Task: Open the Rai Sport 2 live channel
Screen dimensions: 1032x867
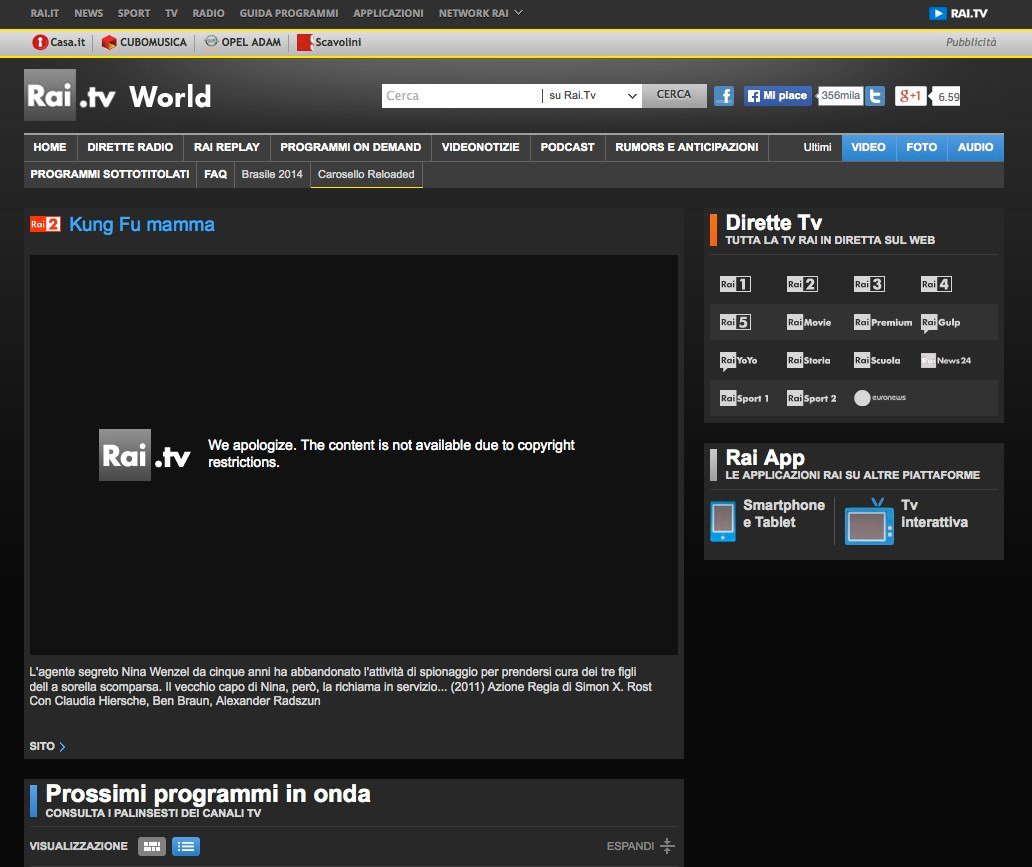Action: click(x=812, y=398)
